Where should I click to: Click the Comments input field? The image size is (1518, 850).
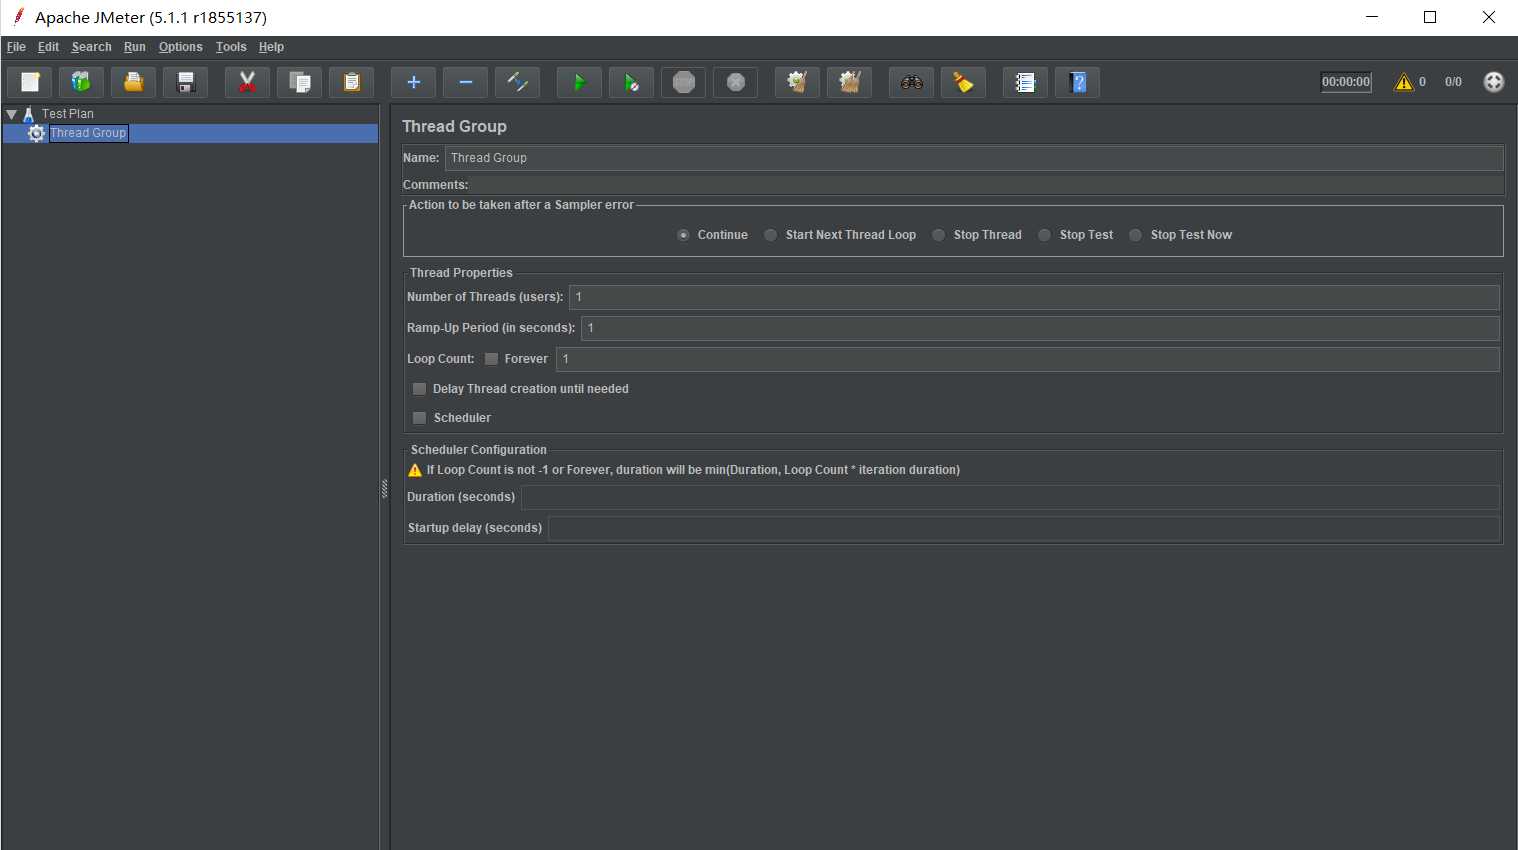pos(987,185)
